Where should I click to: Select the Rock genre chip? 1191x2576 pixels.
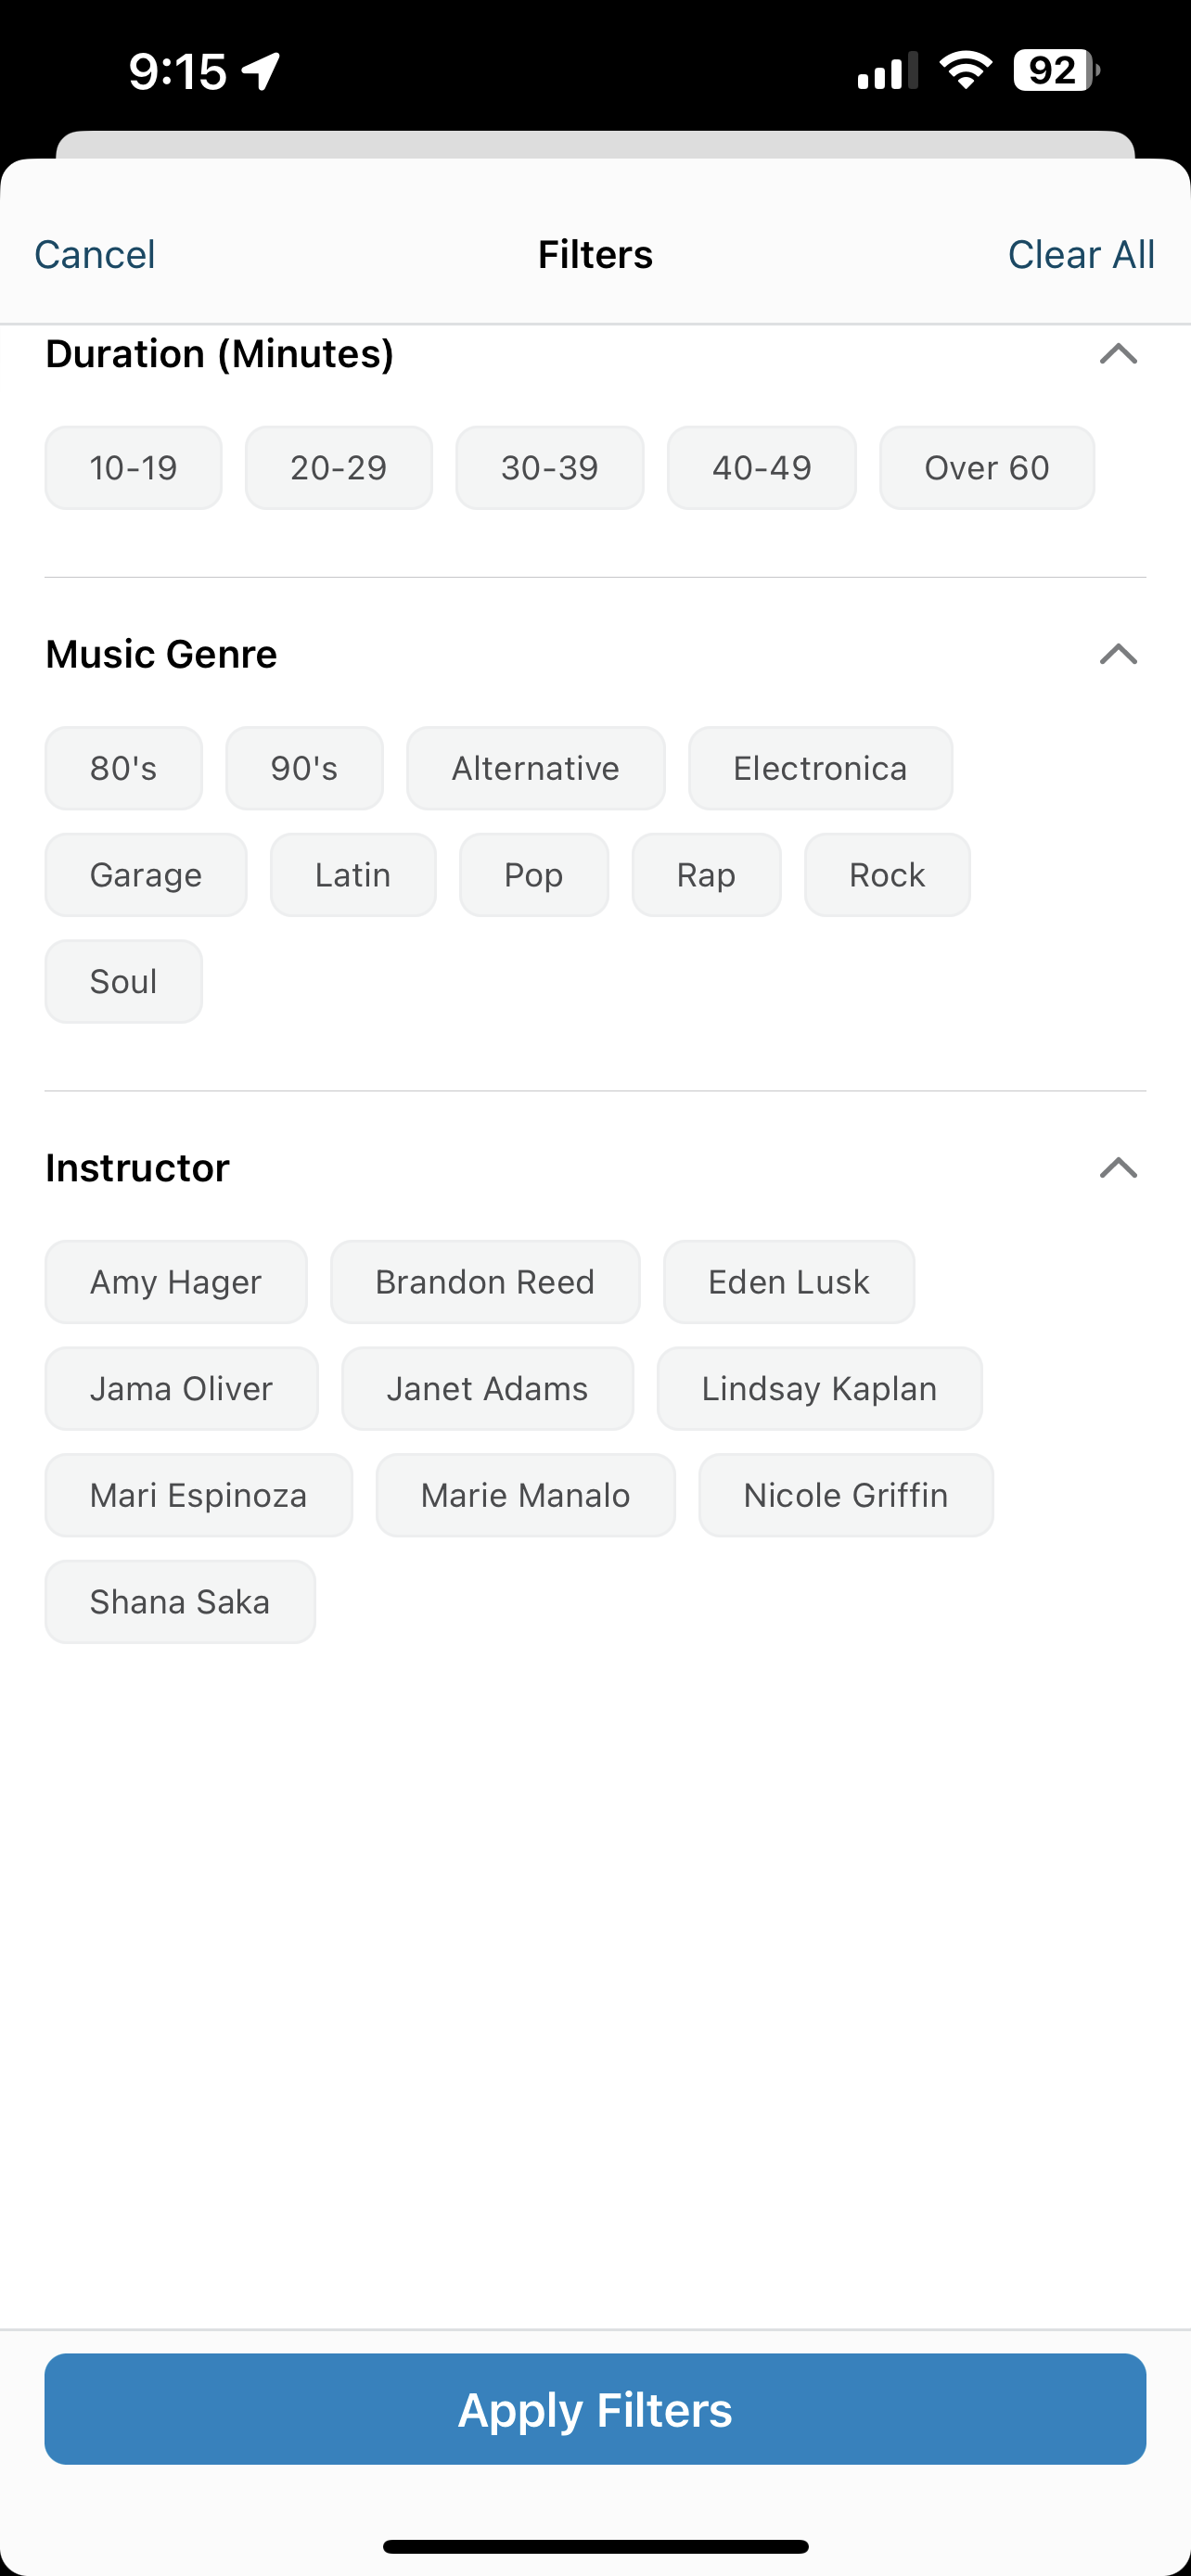[x=887, y=875]
